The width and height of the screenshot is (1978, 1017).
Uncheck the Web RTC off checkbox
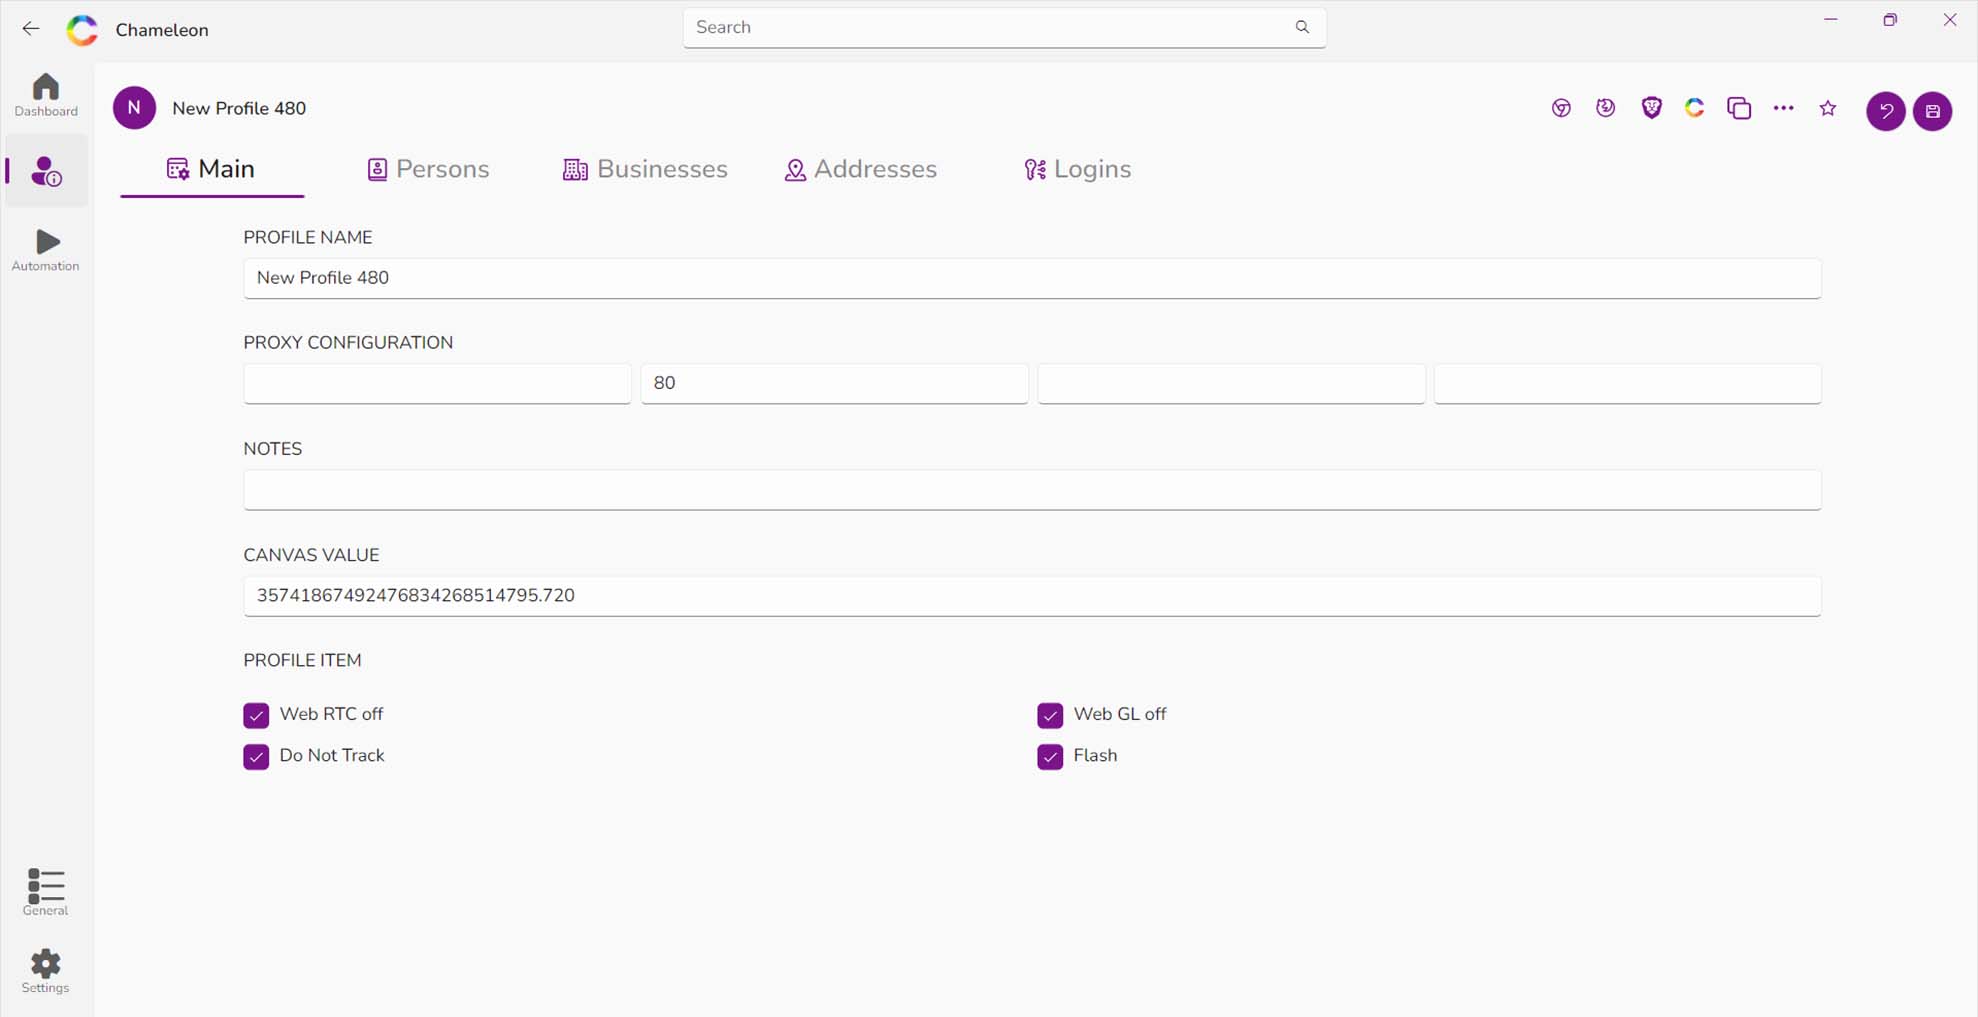pyautogui.click(x=256, y=715)
